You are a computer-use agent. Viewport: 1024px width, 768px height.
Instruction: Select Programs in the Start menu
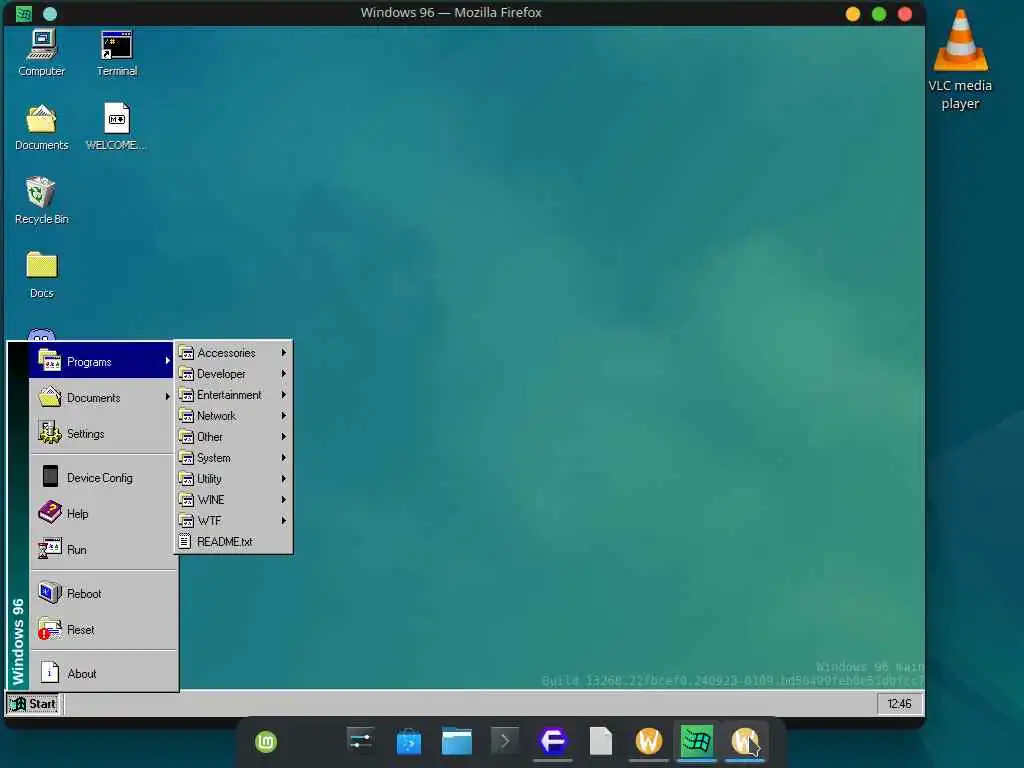click(x=101, y=360)
